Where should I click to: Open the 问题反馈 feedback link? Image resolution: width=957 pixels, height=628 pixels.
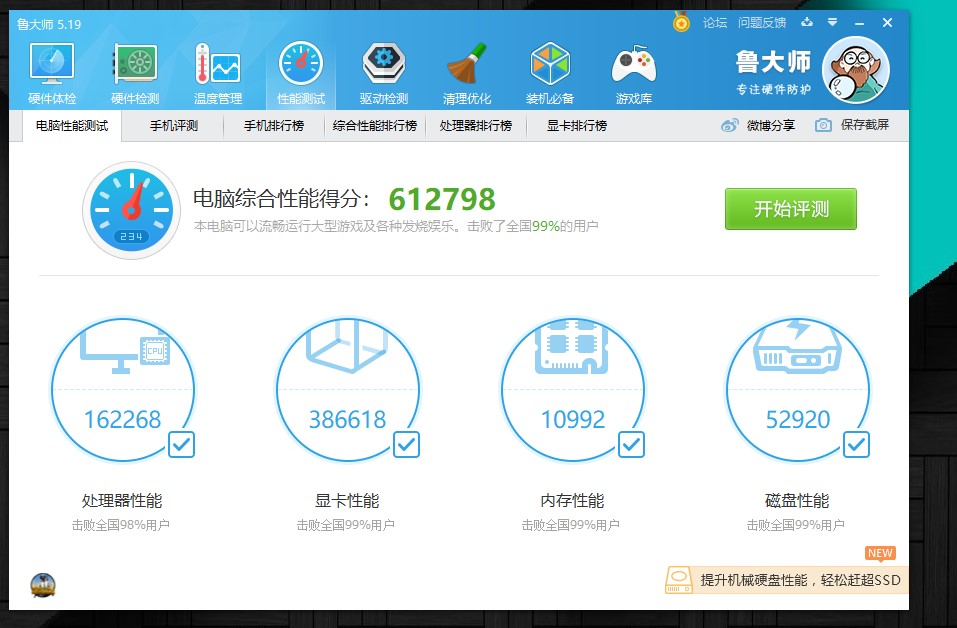[x=762, y=23]
